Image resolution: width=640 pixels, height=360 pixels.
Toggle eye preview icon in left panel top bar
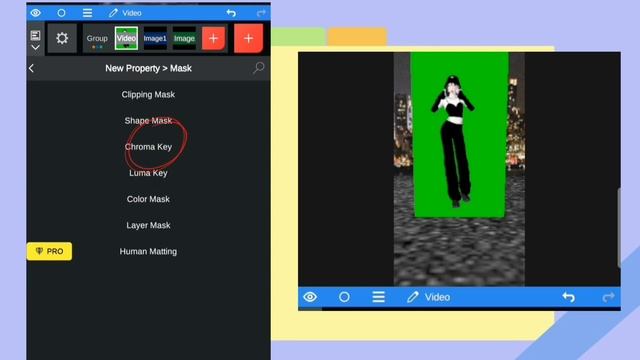tap(36, 13)
